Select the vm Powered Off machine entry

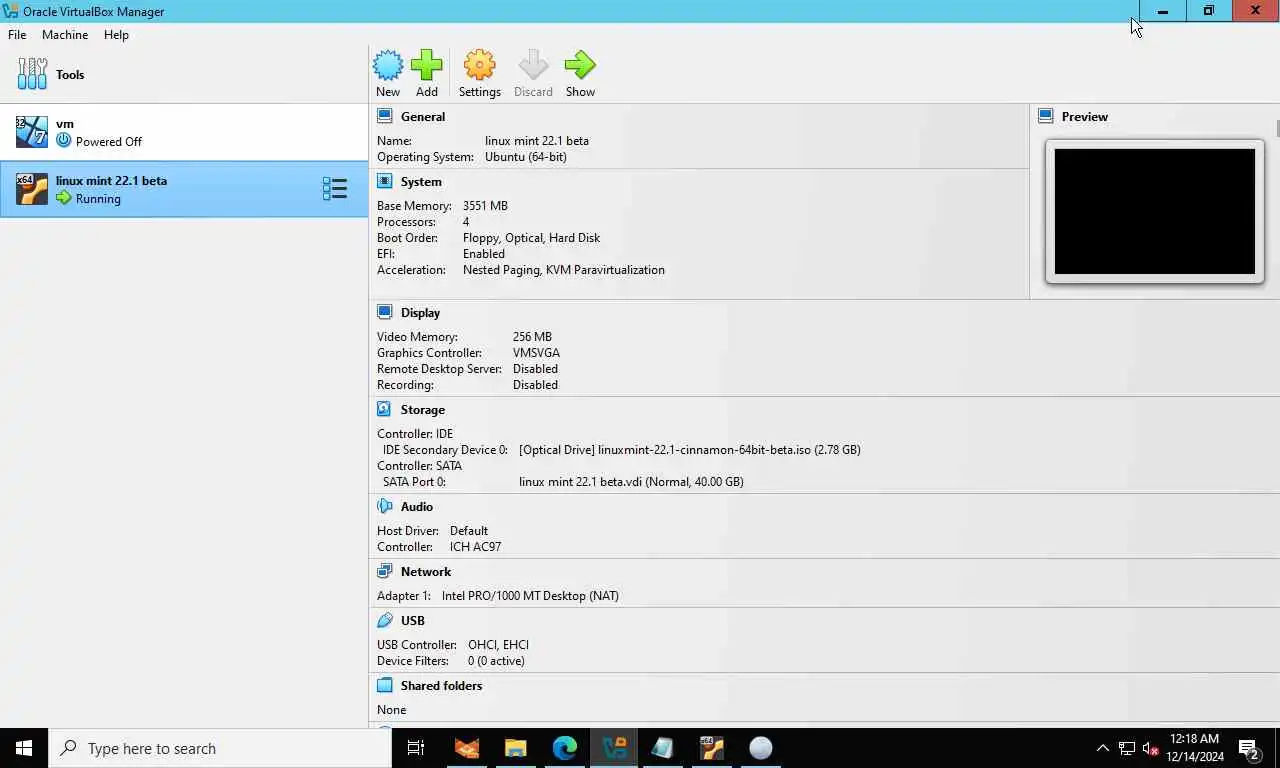(x=184, y=132)
